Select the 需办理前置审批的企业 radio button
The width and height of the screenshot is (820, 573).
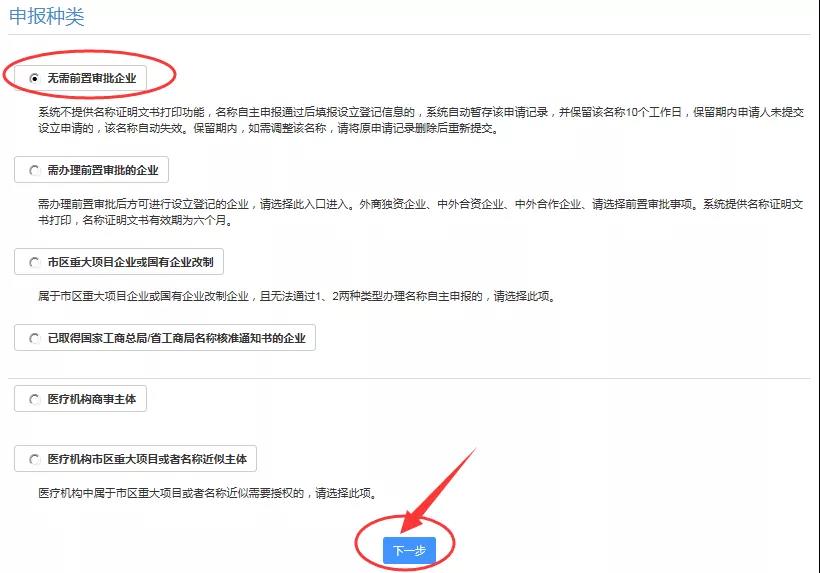35,170
